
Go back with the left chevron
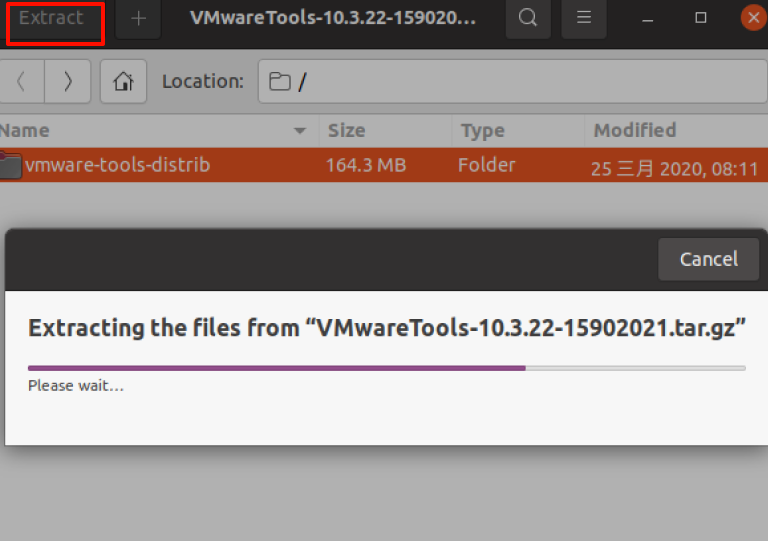tap(22, 82)
